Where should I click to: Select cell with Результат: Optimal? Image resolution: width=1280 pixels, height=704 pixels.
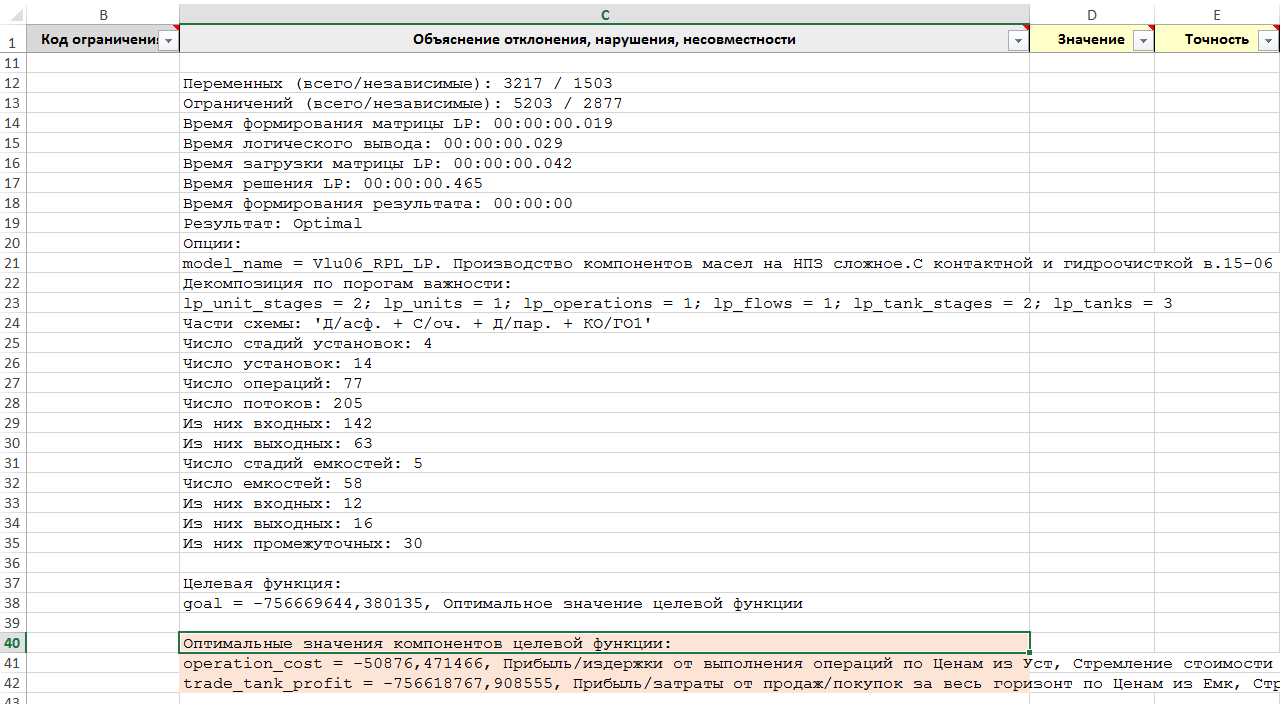pyautogui.click(x=604, y=223)
